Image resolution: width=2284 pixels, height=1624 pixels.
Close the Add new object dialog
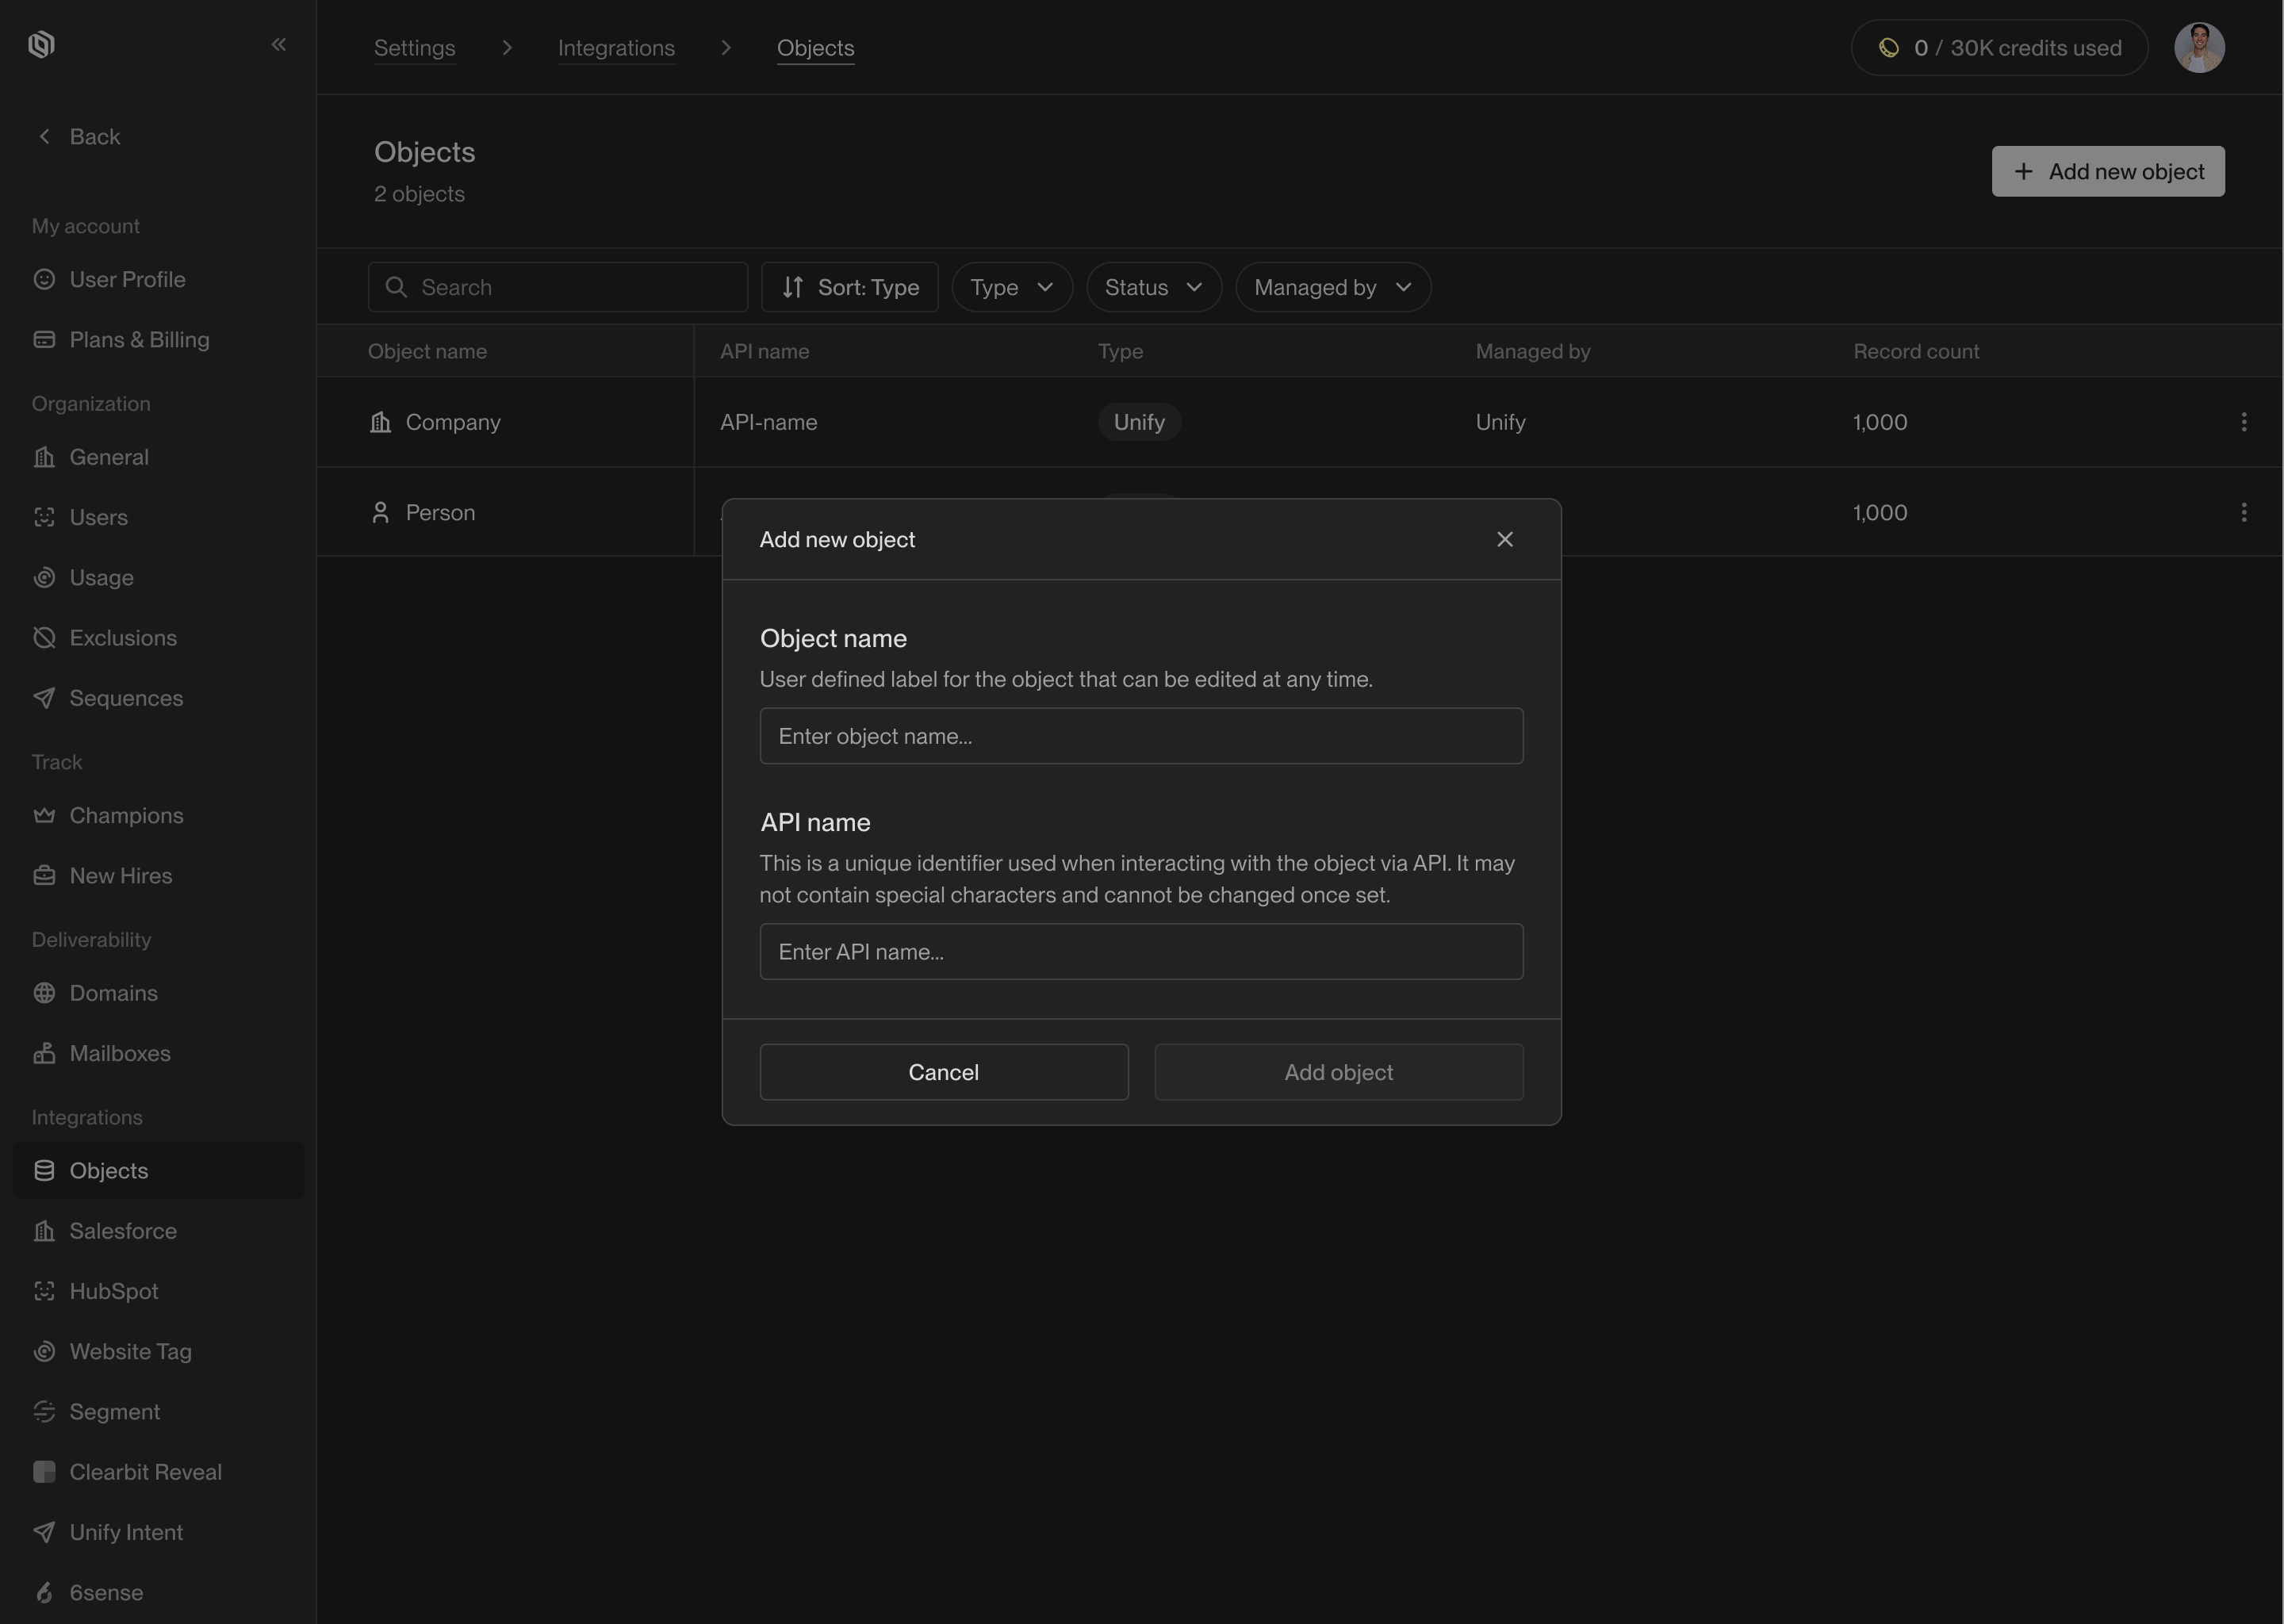[1504, 539]
